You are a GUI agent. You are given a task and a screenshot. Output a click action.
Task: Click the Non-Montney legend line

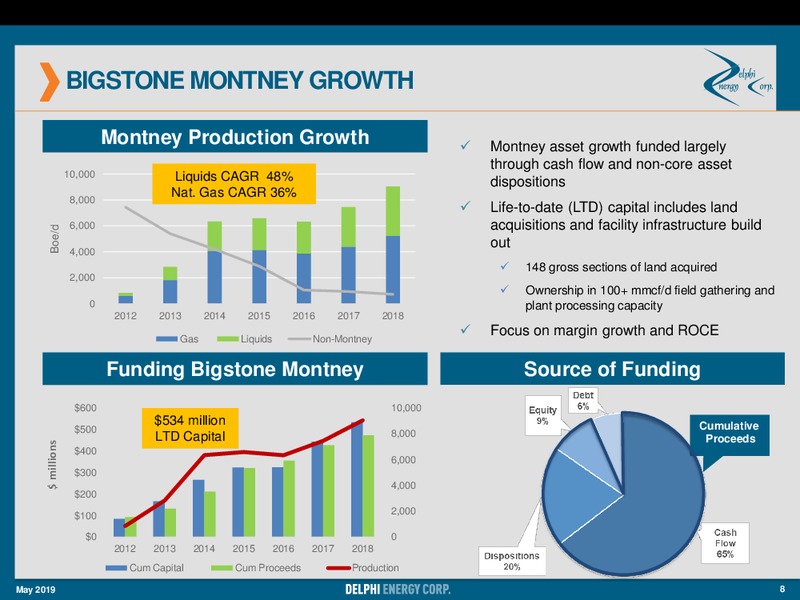tap(299, 339)
